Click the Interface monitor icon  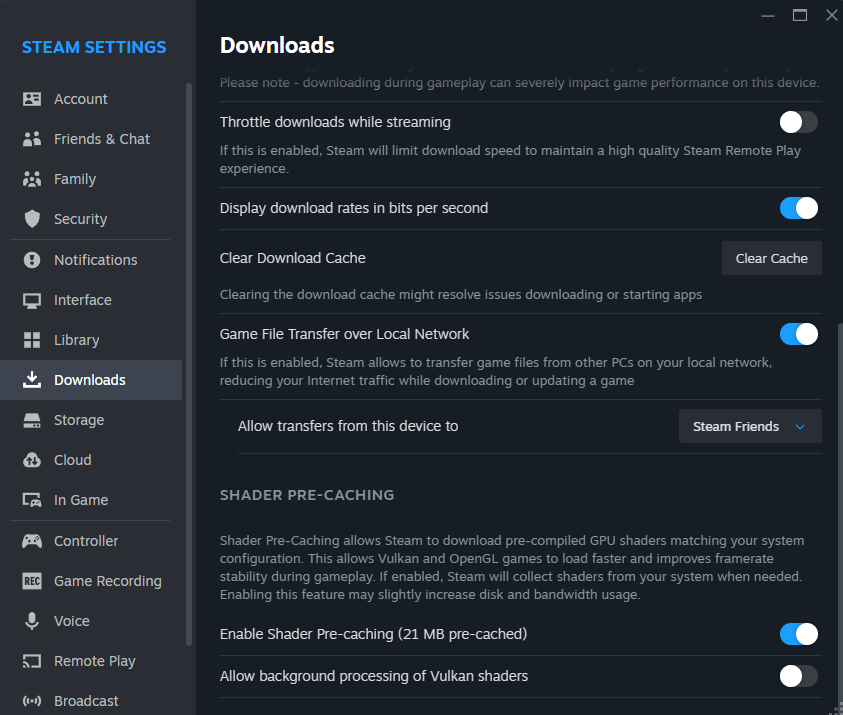point(32,300)
